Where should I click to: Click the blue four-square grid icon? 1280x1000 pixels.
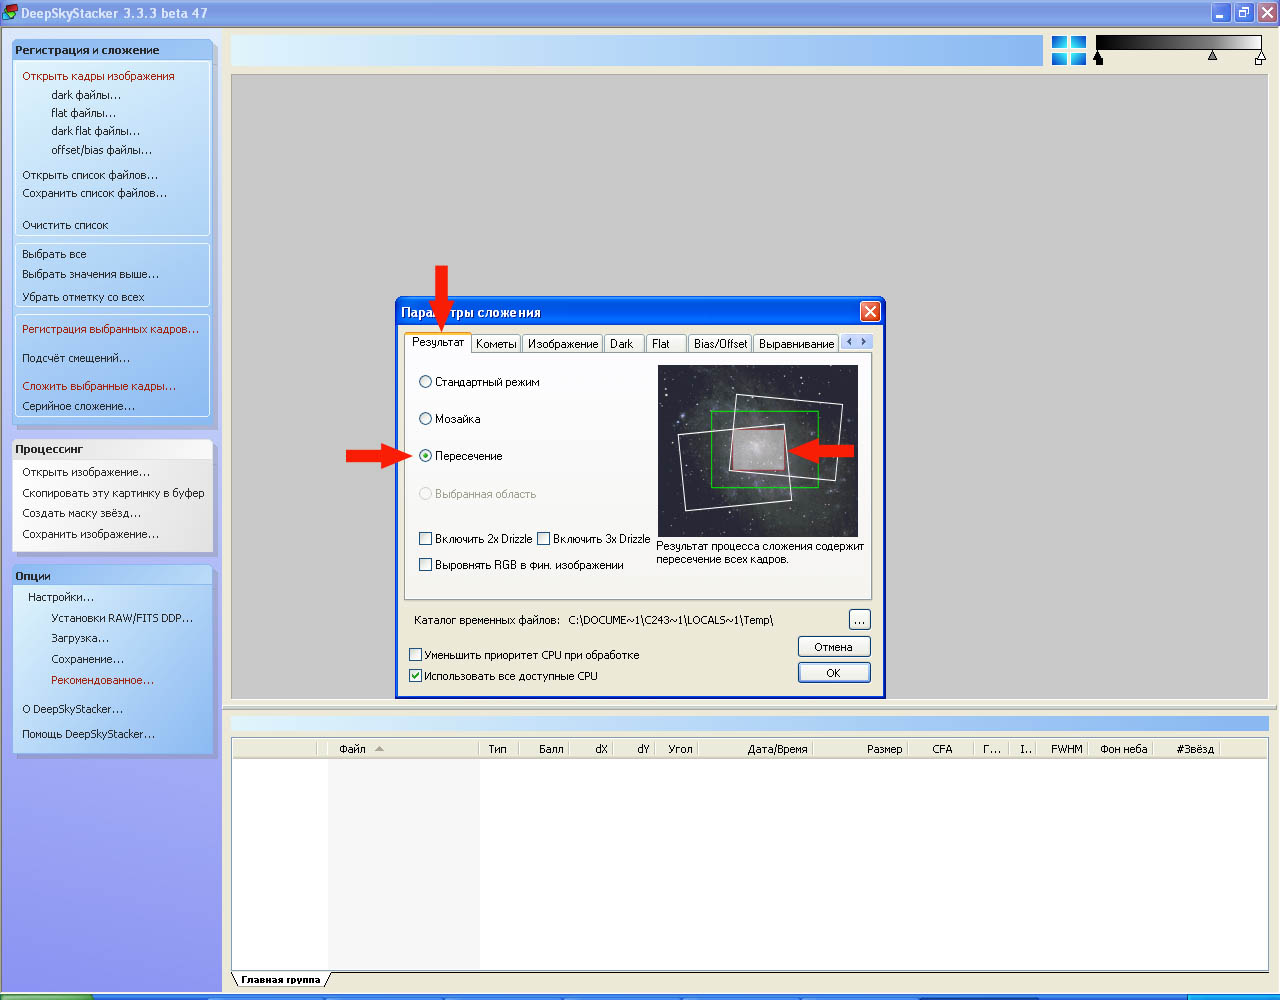[1068, 51]
